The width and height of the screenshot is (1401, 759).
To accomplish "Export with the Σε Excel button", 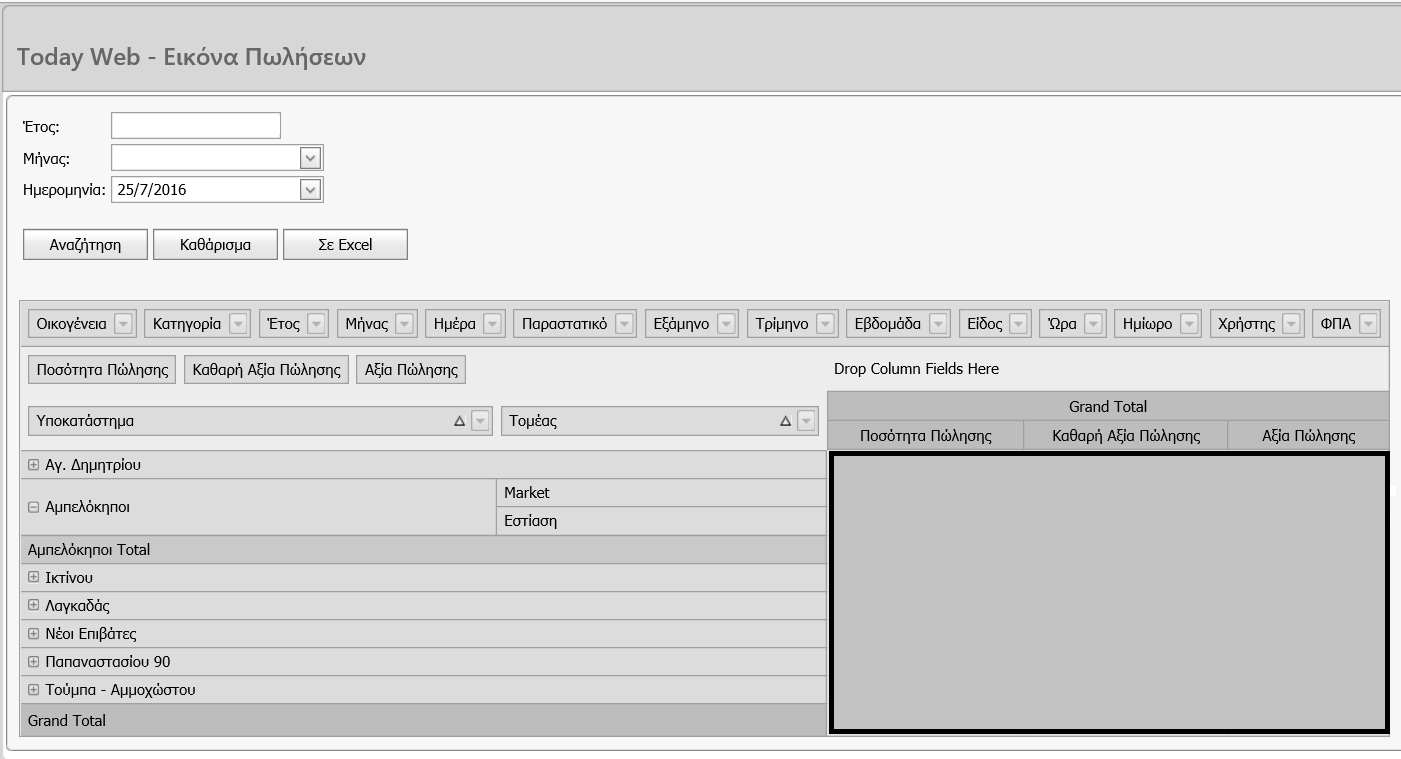I will (x=345, y=245).
